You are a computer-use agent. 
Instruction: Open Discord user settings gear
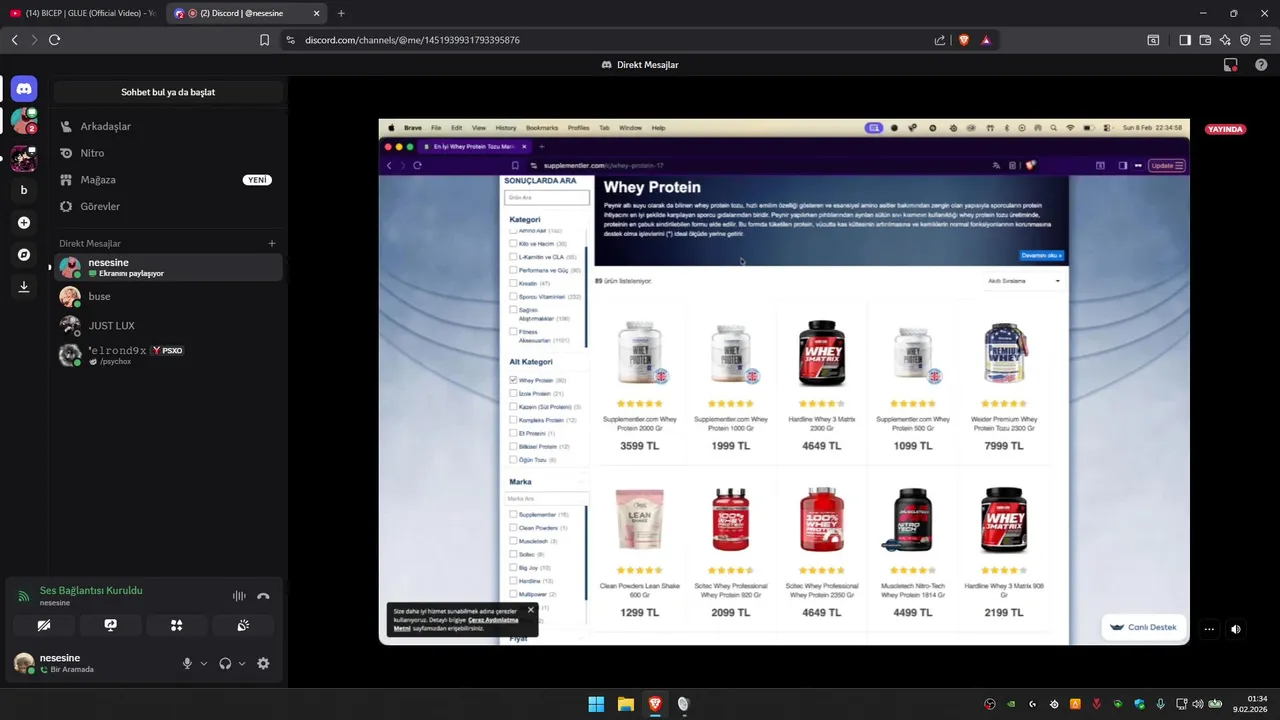[263, 663]
